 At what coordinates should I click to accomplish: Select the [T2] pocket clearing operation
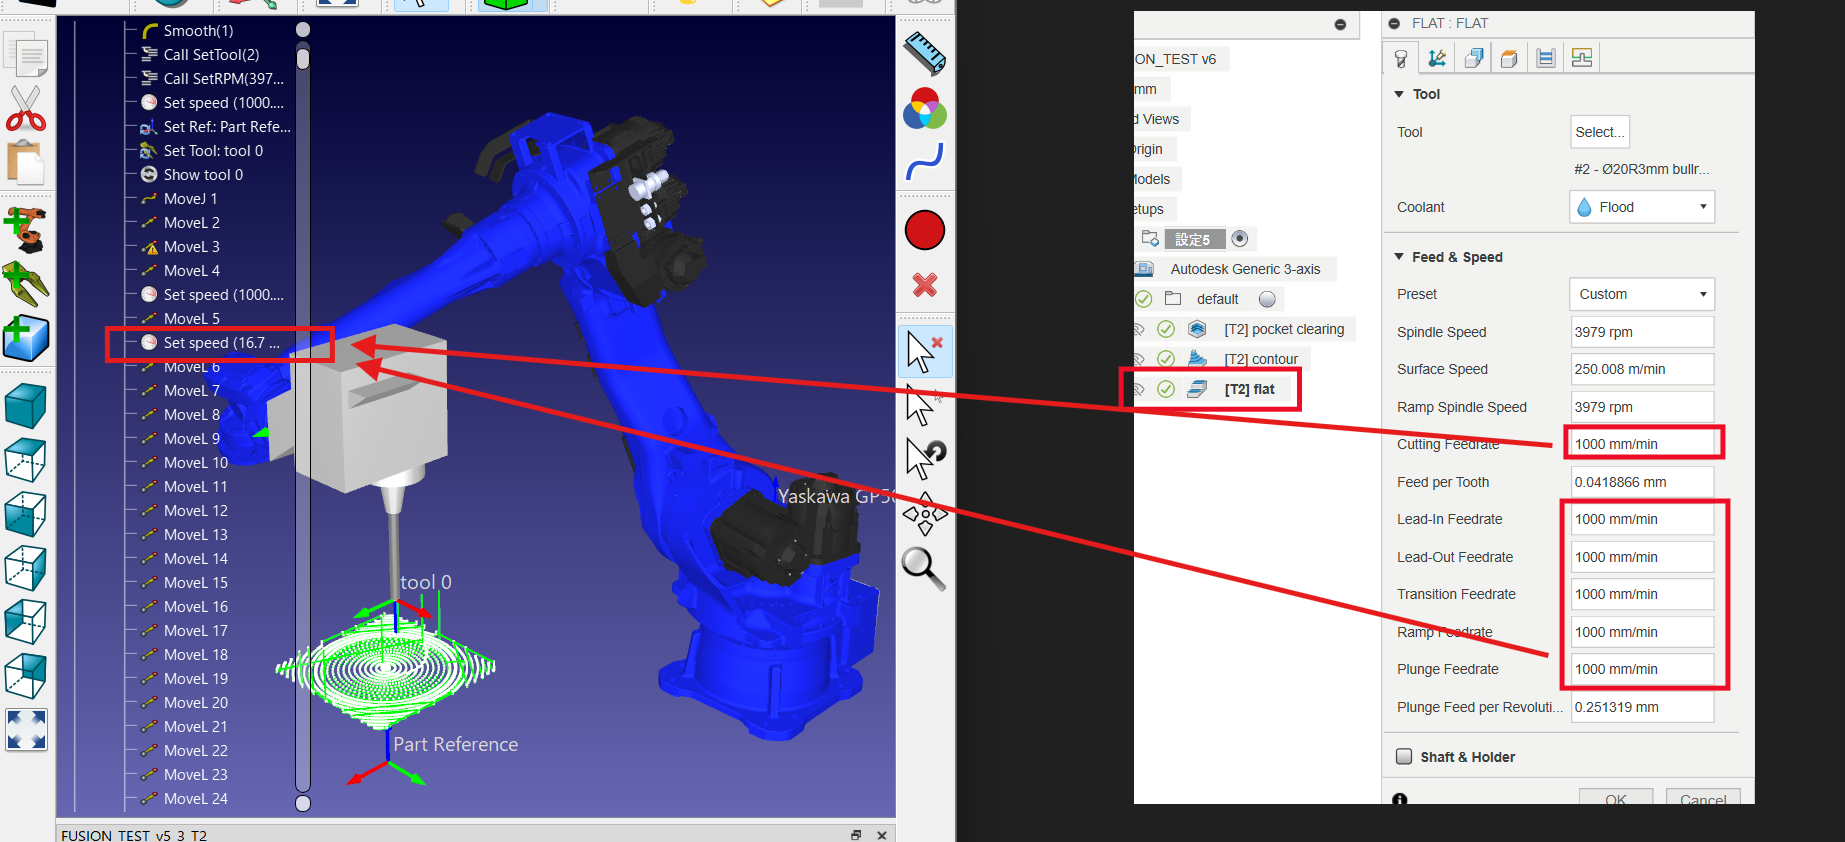pyautogui.click(x=1283, y=329)
